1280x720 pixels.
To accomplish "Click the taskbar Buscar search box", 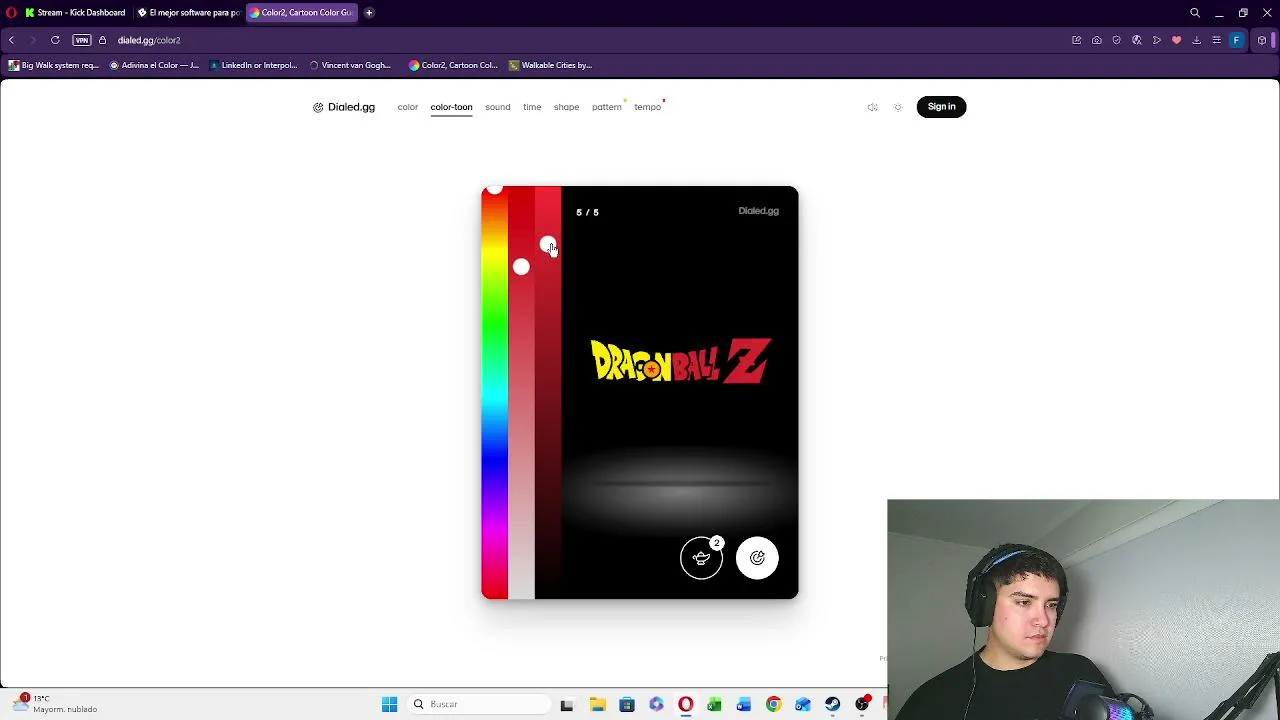I will [x=480, y=704].
